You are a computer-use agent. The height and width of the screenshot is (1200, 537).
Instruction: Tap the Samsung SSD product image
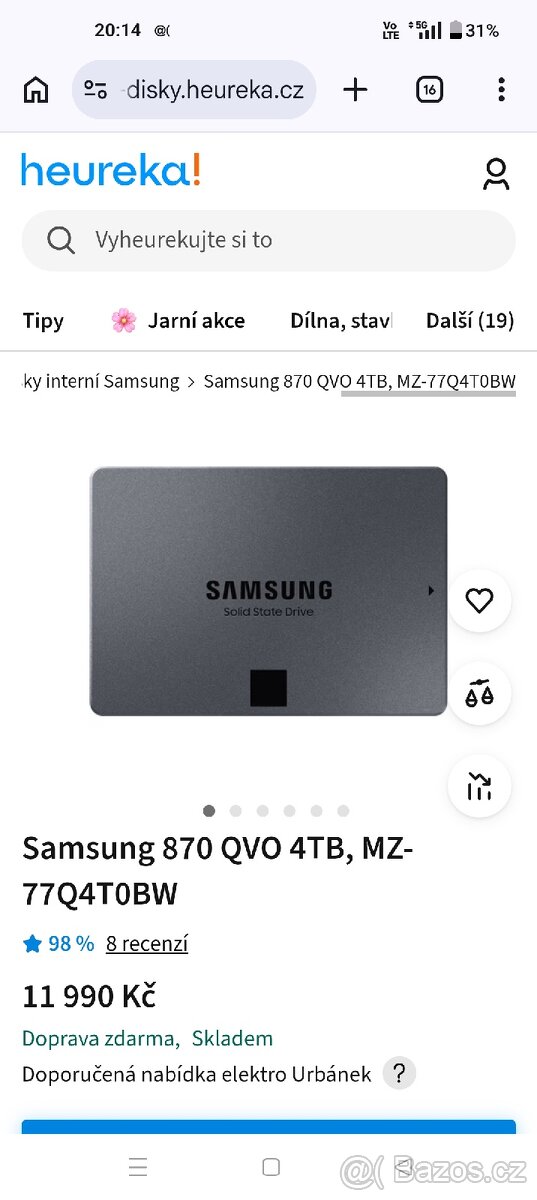tap(268, 591)
